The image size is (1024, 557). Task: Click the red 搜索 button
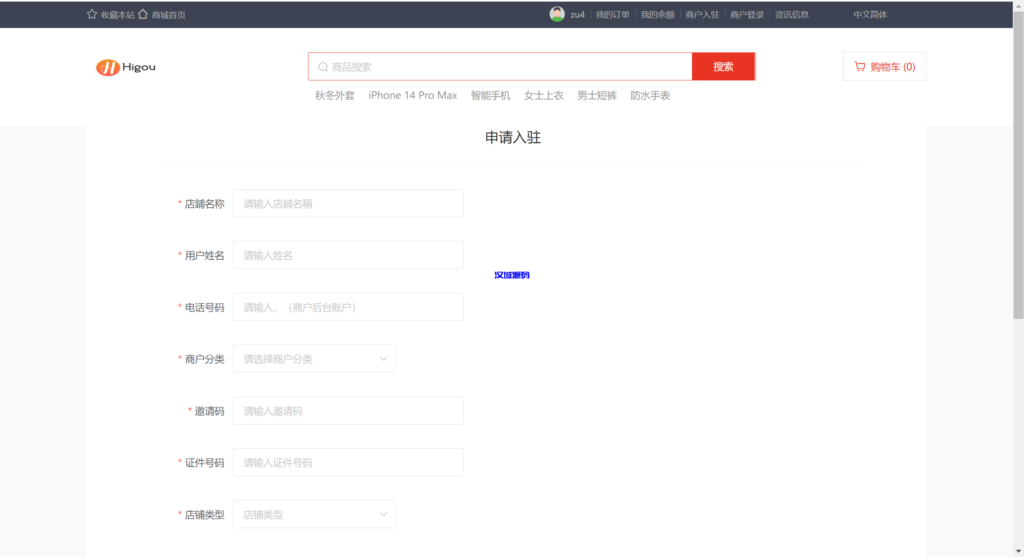pyautogui.click(x=724, y=67)
